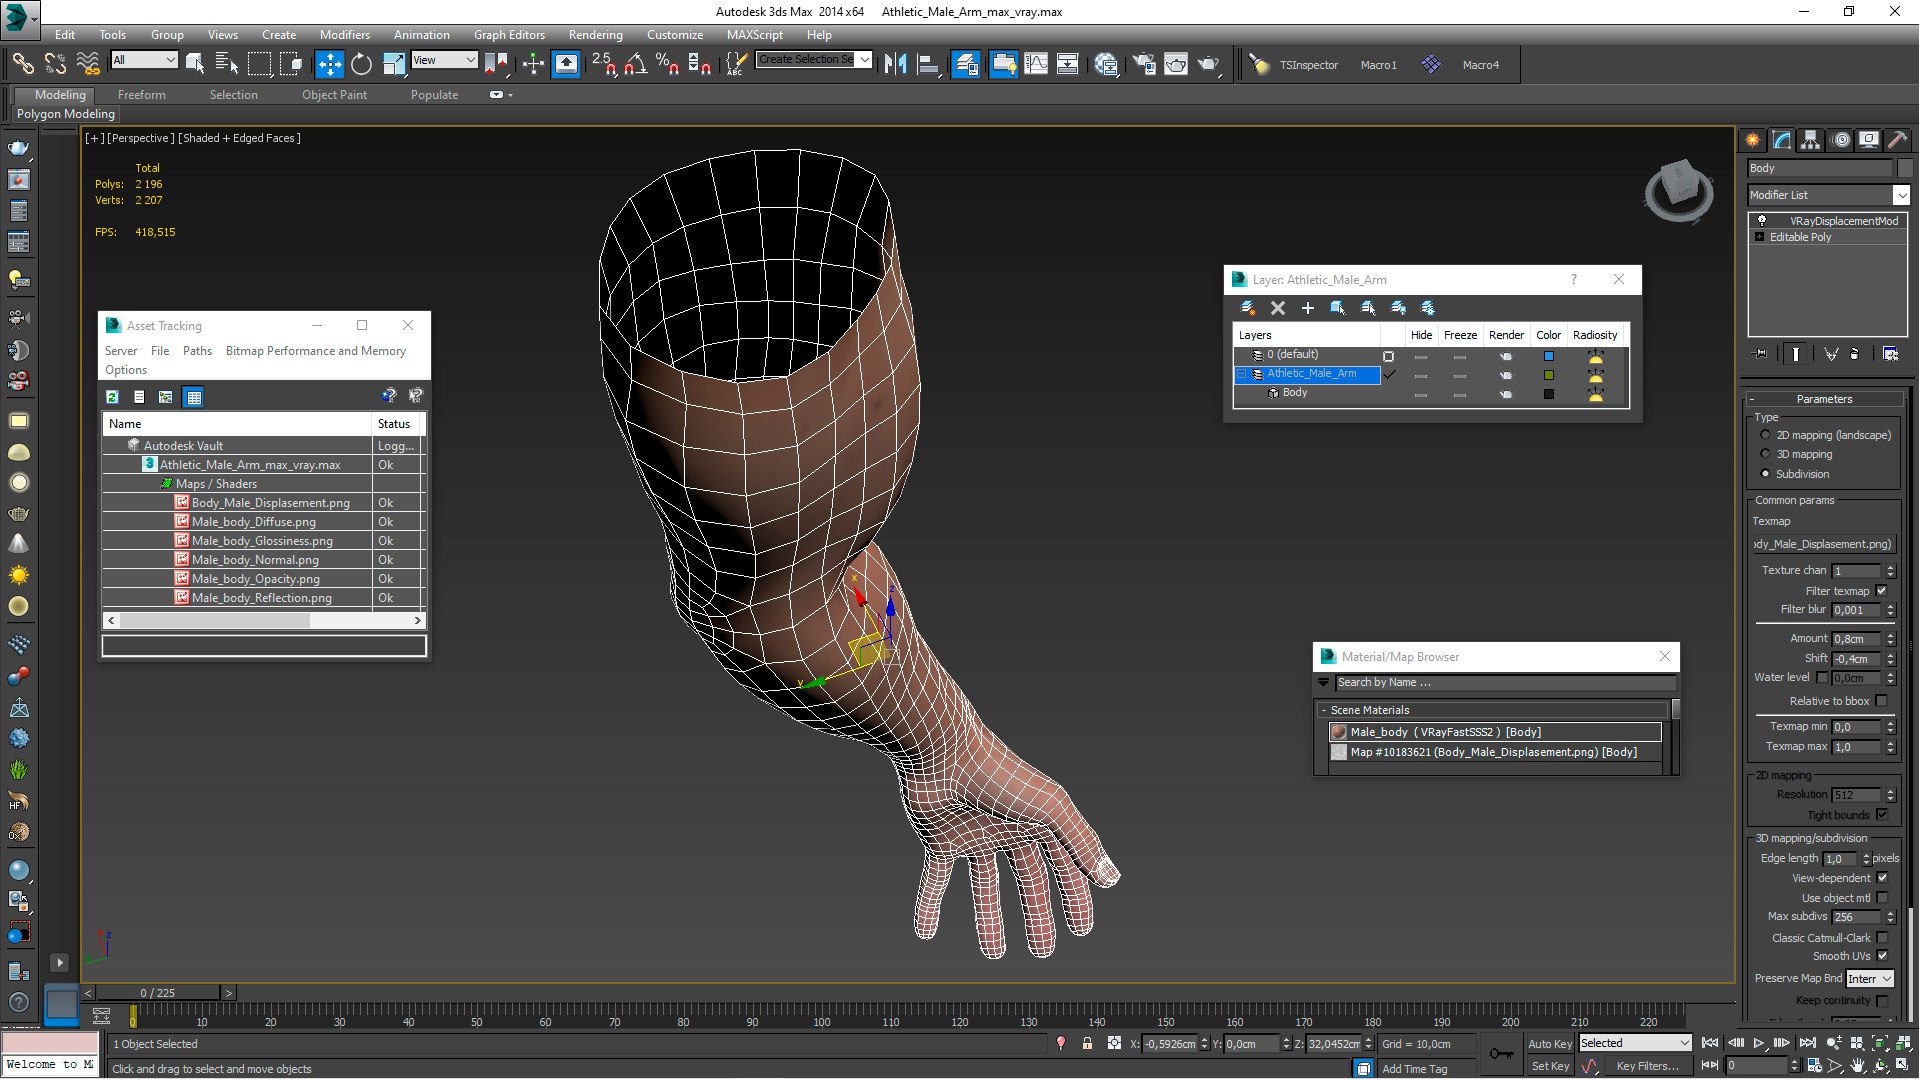Open the Hierarchy panel tab icon
Screen dimensions: 1920x1080
point(1811,140)
